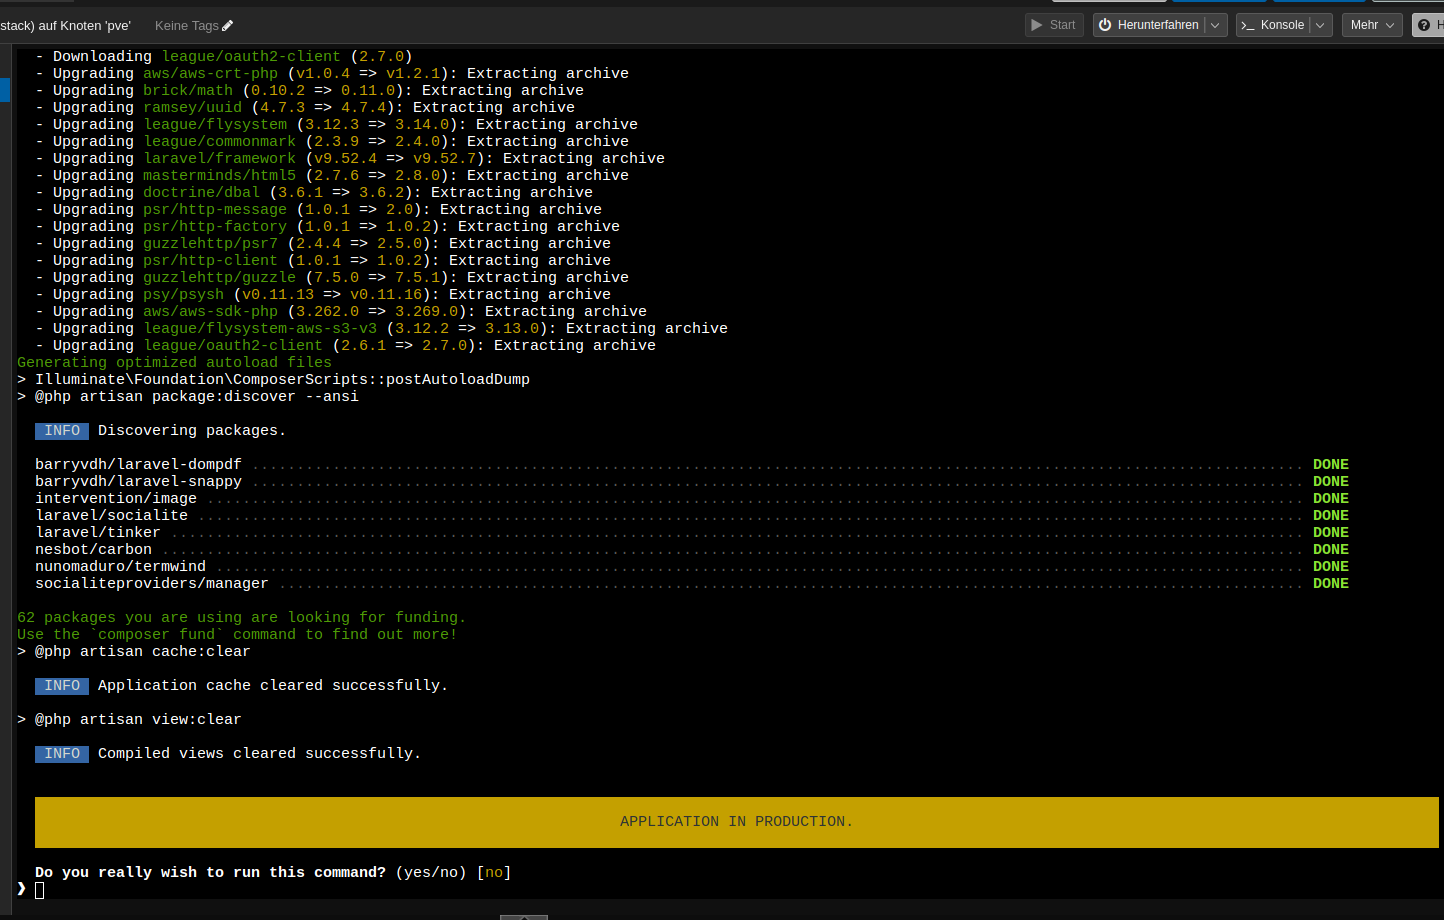Click the 'Keine Tags' label
The image size is (1444, 920).
click(186, 25)
